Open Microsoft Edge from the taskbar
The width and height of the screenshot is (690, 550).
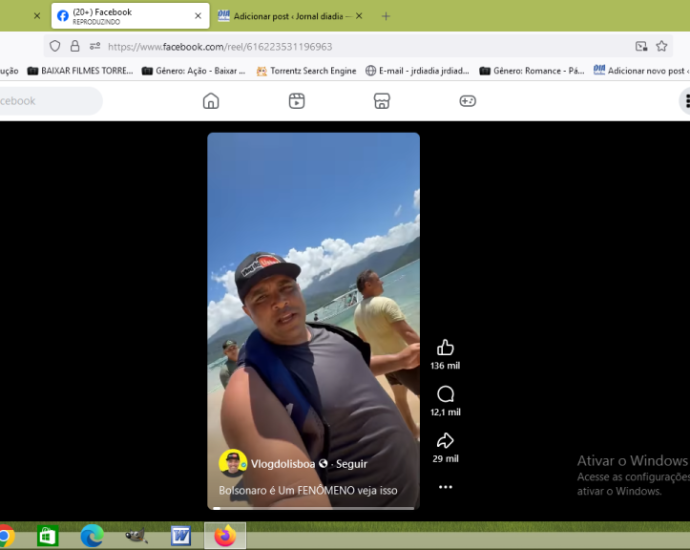pos(92,536)
